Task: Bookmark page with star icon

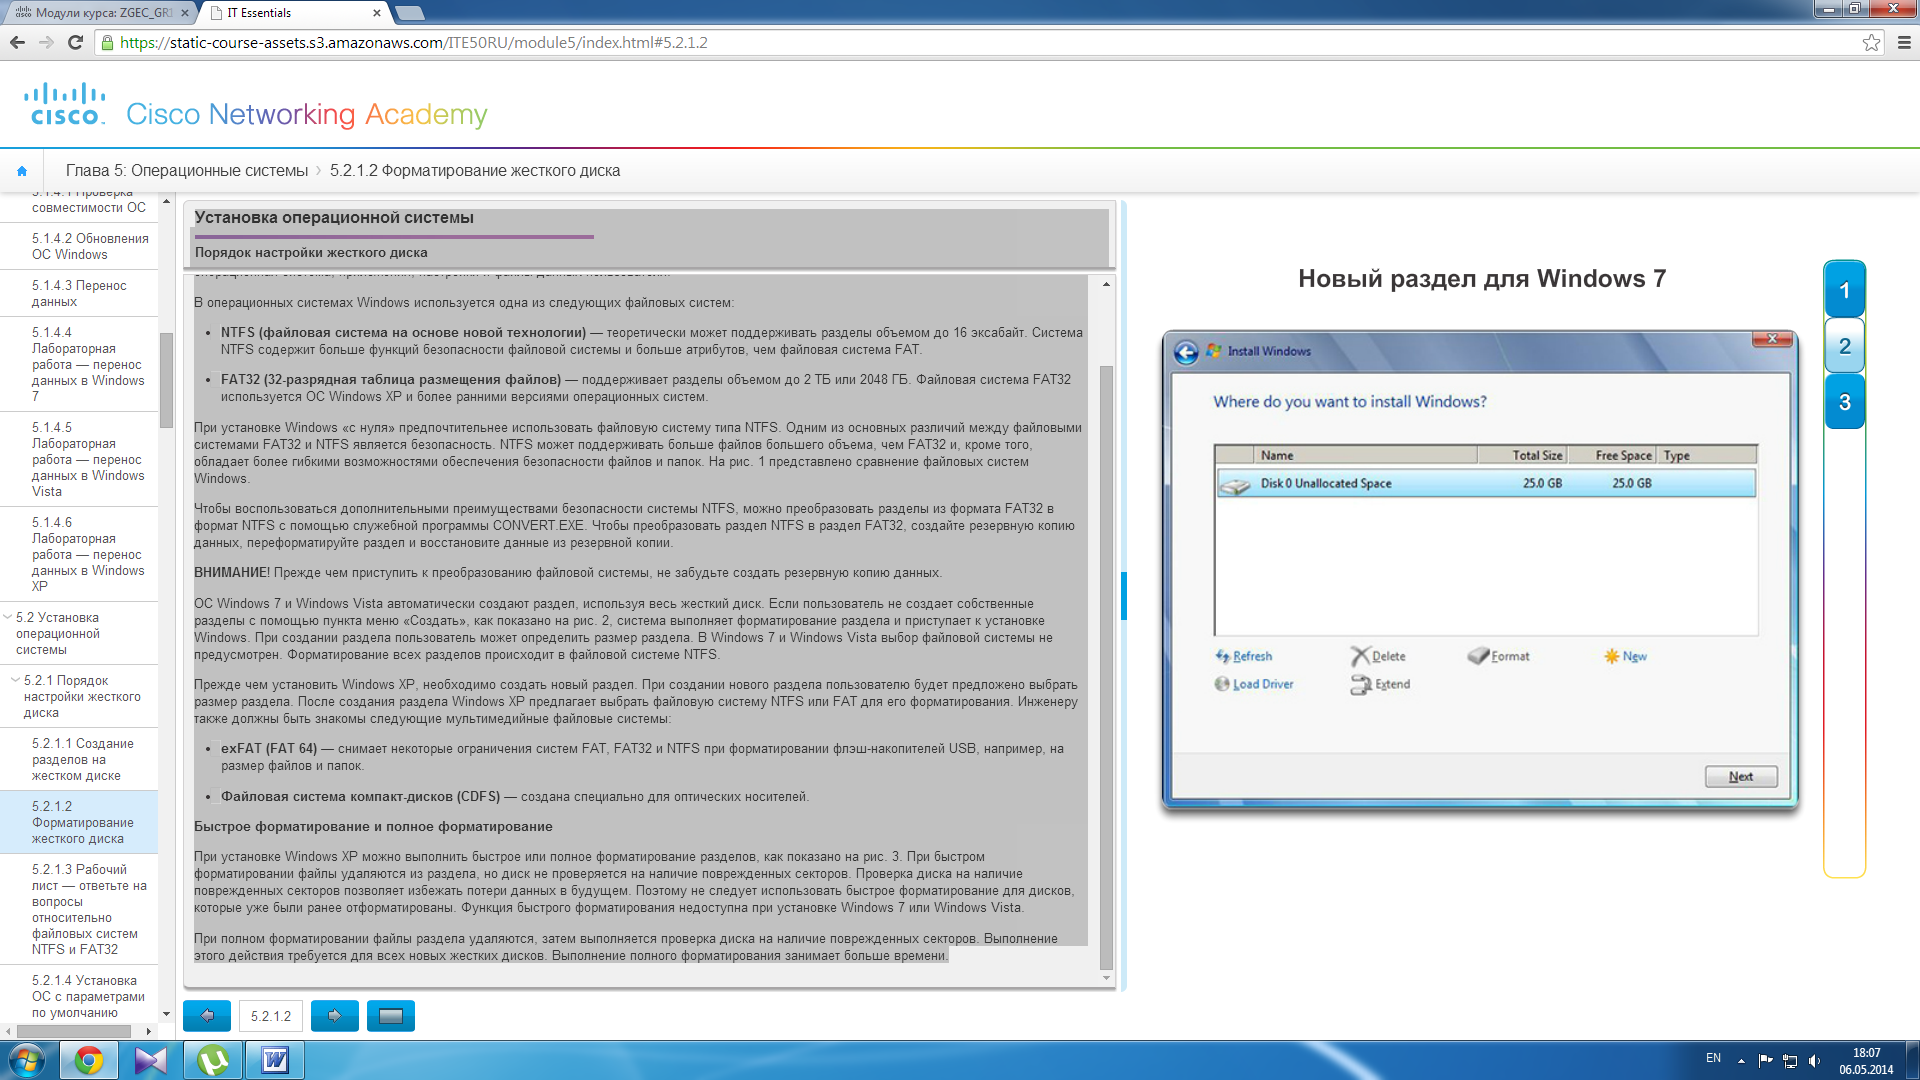Action: tap(1871, 42)
